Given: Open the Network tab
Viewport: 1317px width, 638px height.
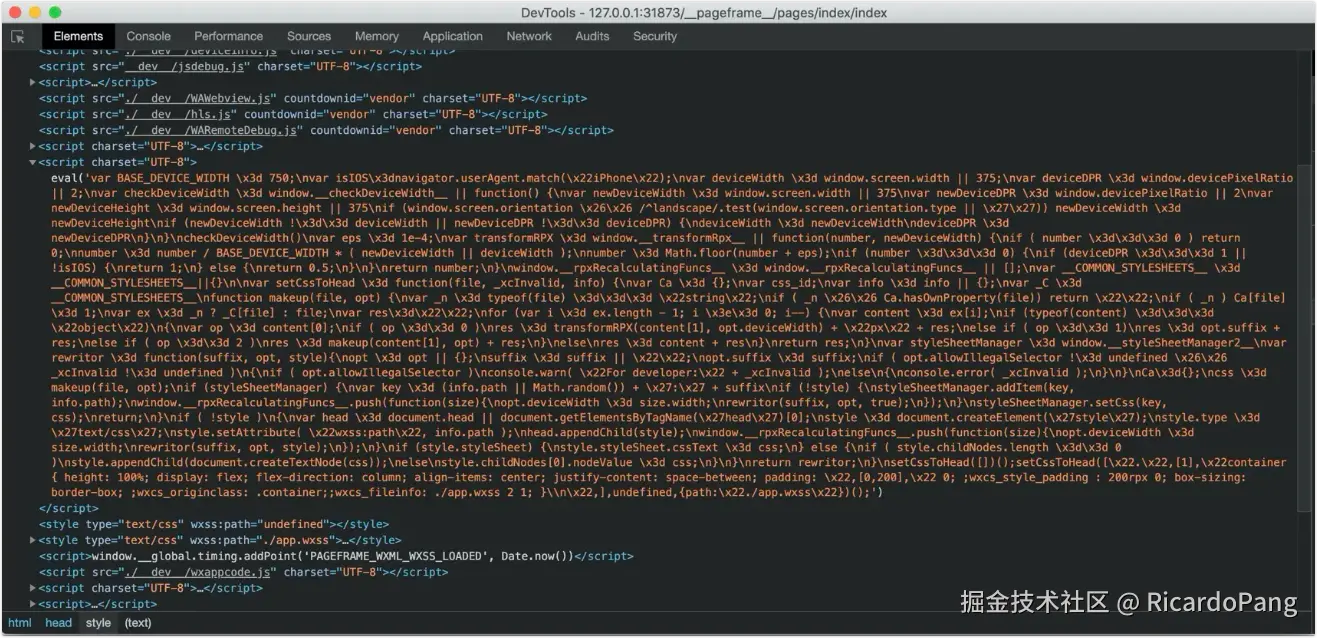Looking at the screenshot, I should (529, 36).
